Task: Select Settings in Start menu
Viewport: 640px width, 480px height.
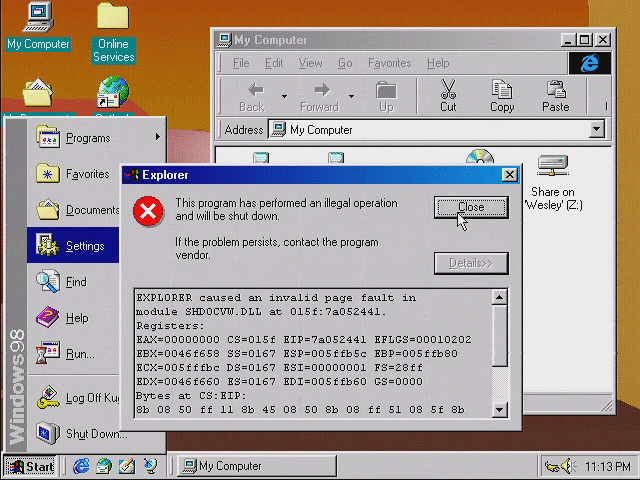Action: [x=73, y=245]
